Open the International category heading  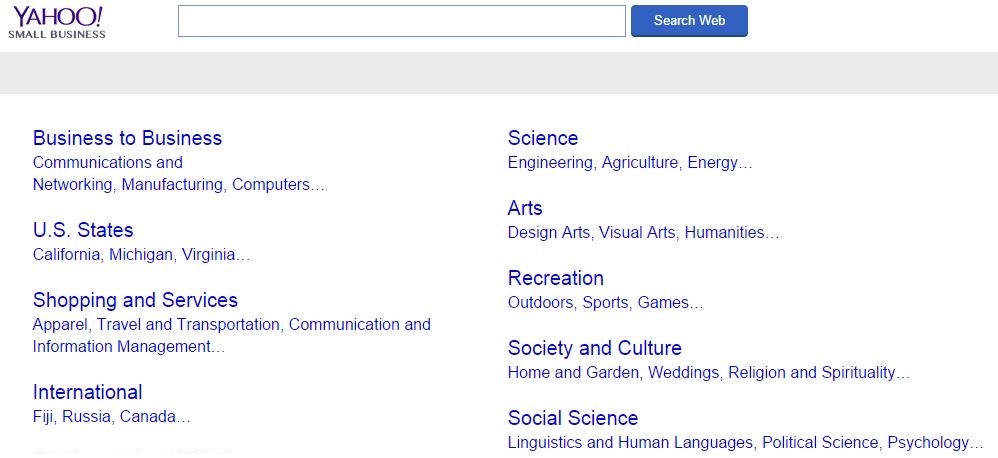tap(87, 392)
